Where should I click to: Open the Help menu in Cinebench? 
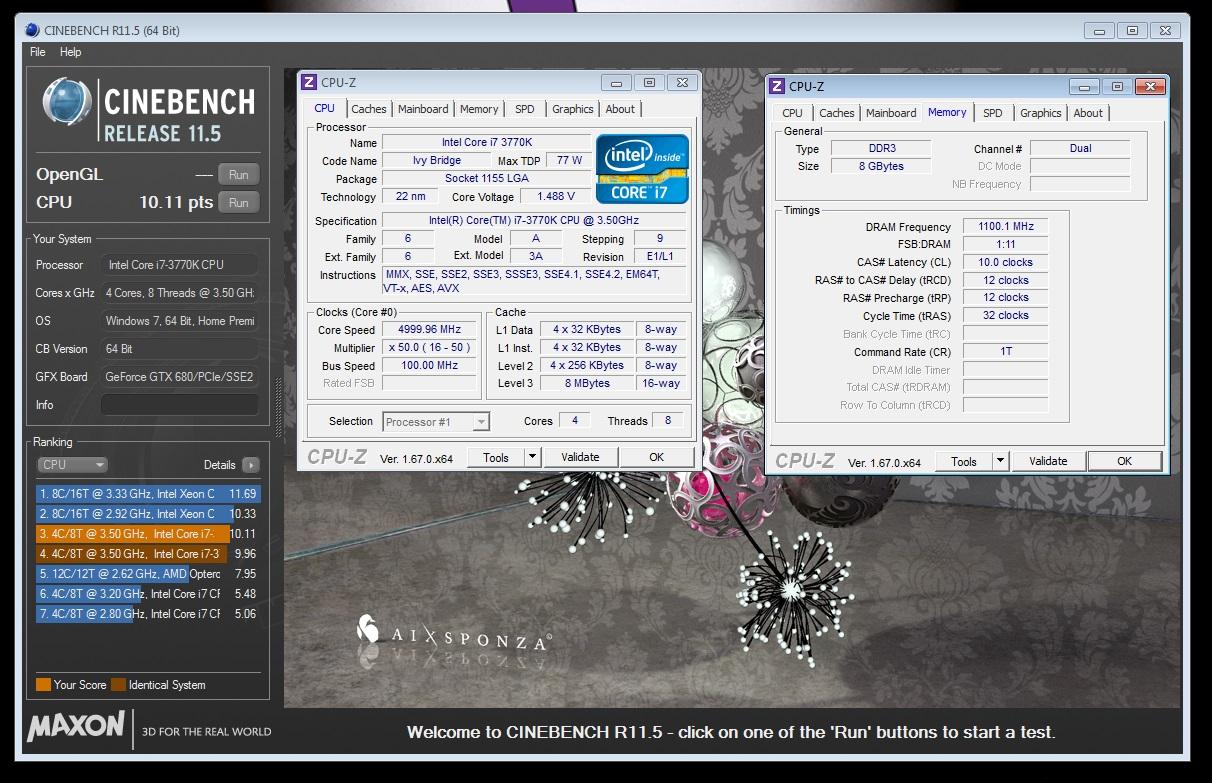click(70, 52)
